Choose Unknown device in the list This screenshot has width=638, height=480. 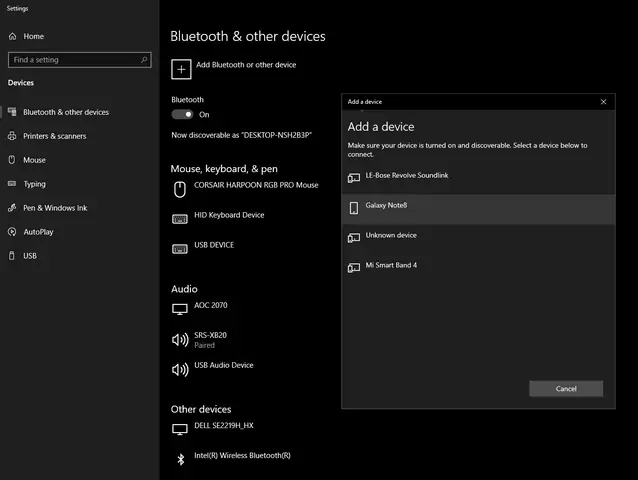tap(478, 239)
